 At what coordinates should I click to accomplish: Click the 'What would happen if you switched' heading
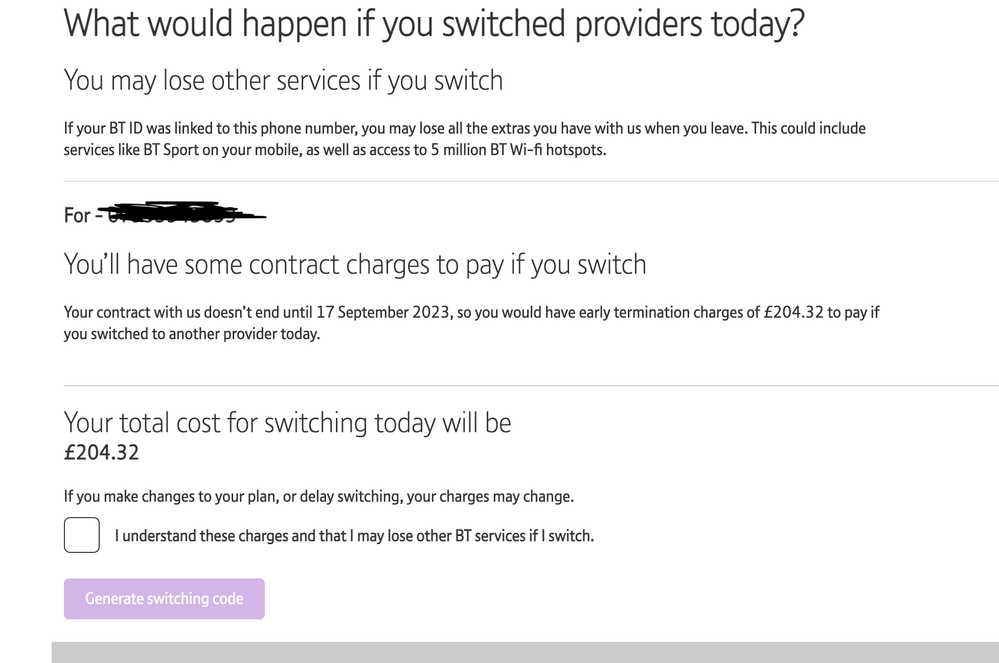(433, 22)
